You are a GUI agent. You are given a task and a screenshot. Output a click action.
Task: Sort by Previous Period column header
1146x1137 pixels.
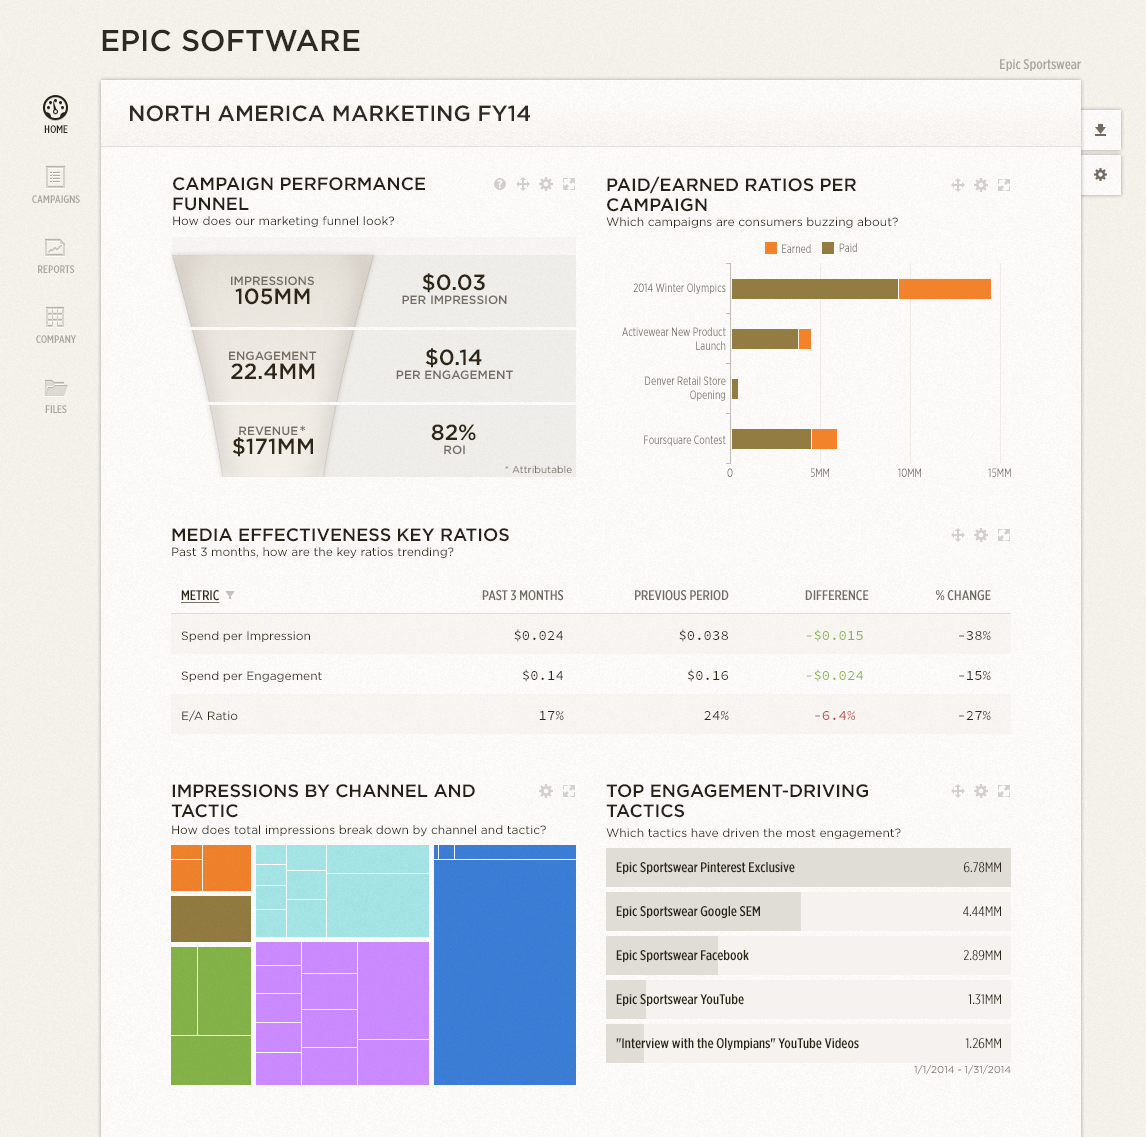[x=681, y=596]
